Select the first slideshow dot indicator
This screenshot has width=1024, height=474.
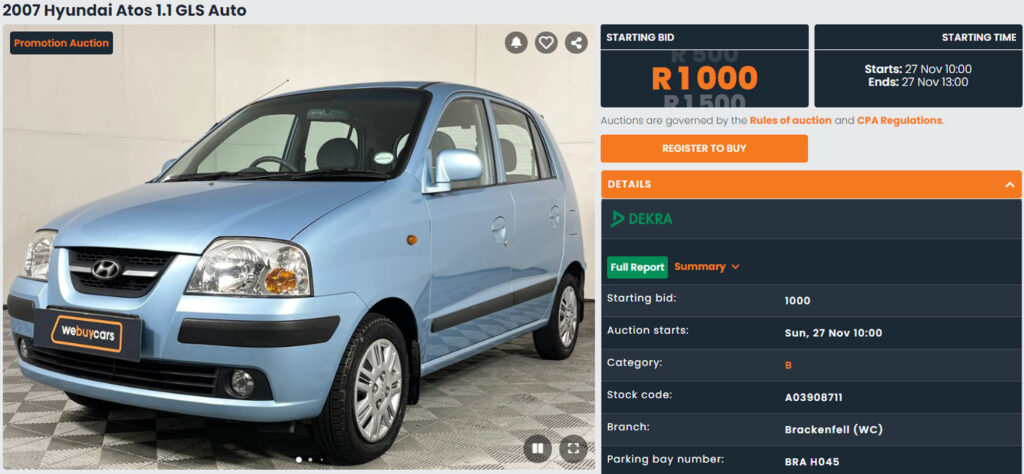pos(299,460)
